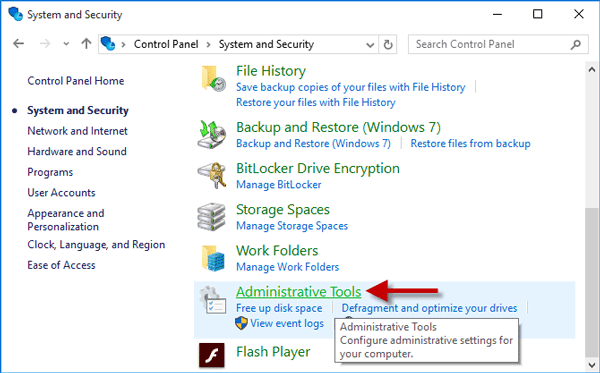The image size is (600, 373).
Task: Open Clock, Language, and Region category
Action: click(96, 245)
